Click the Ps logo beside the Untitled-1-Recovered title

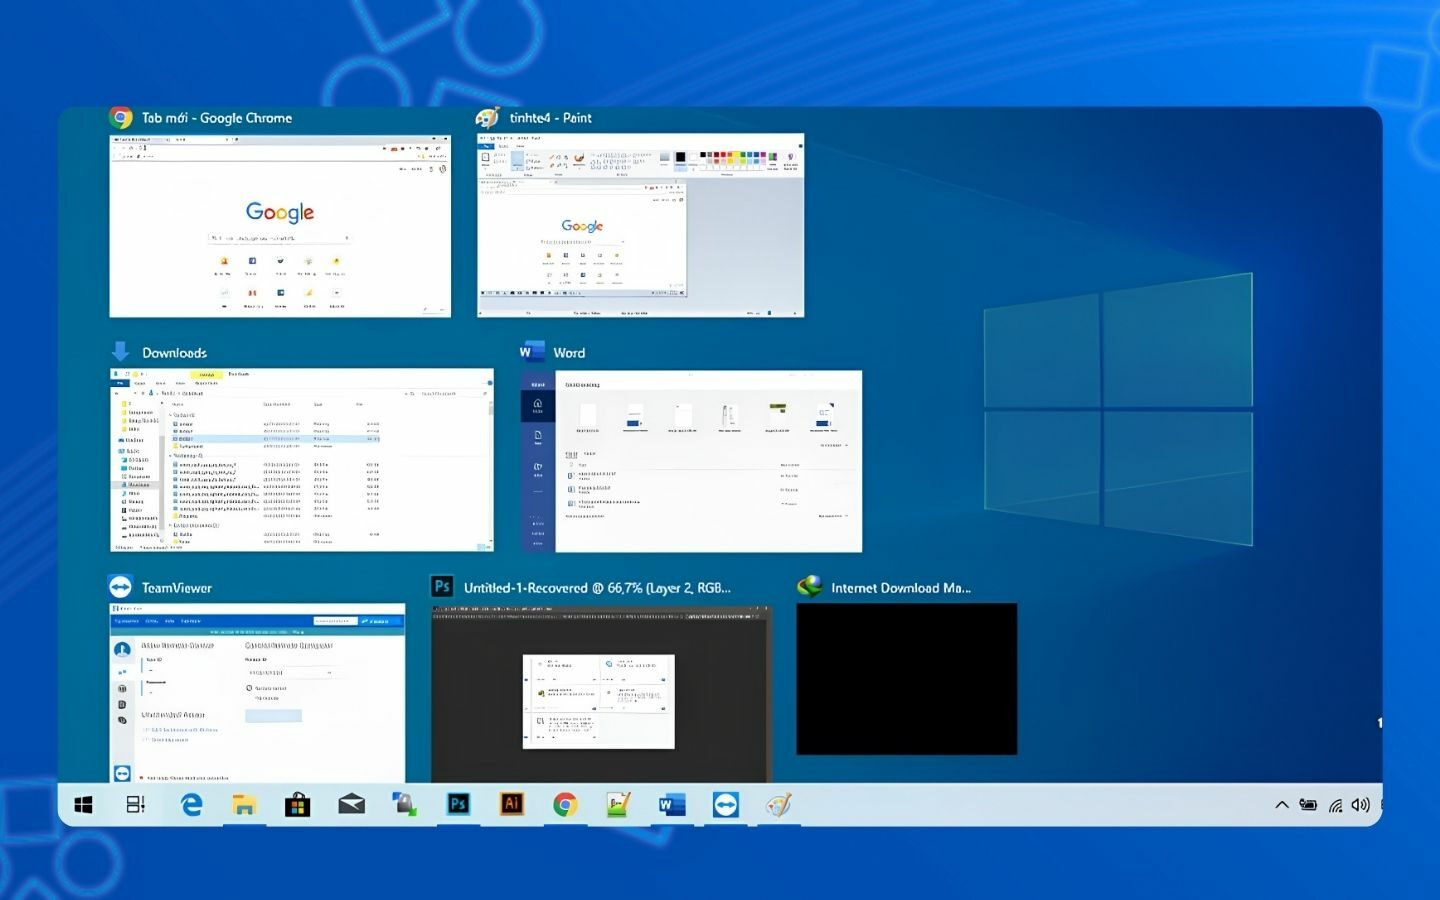442,587
